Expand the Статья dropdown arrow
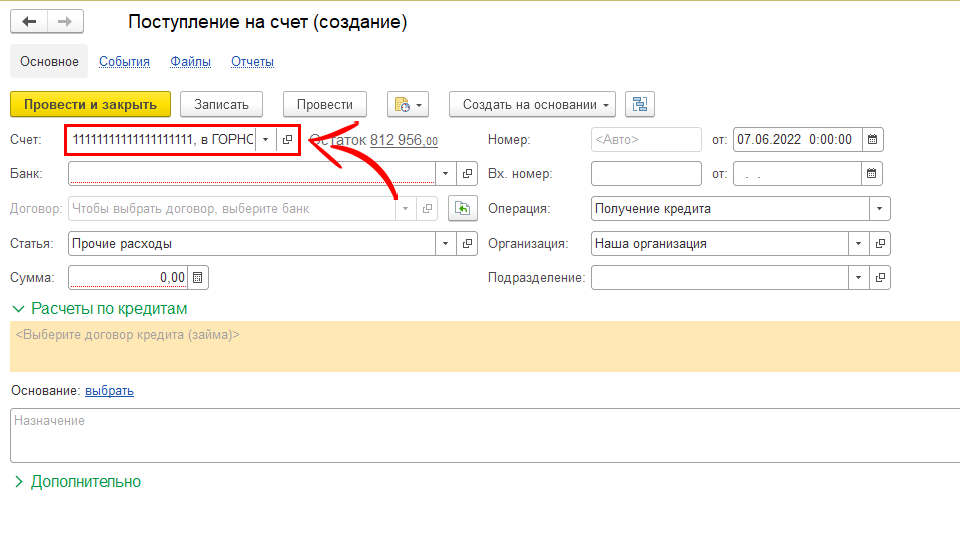Viewport: 960px width, 540px height. click(445, 243)
